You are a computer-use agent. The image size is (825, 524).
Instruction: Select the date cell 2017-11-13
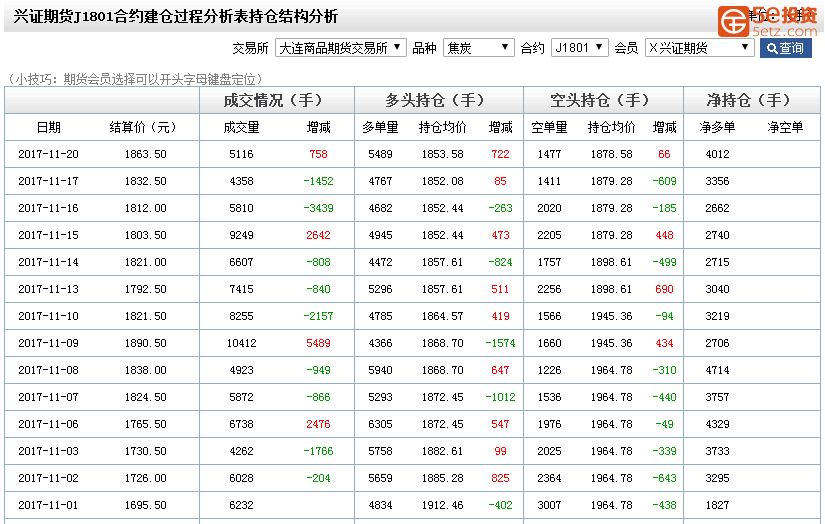48,289
